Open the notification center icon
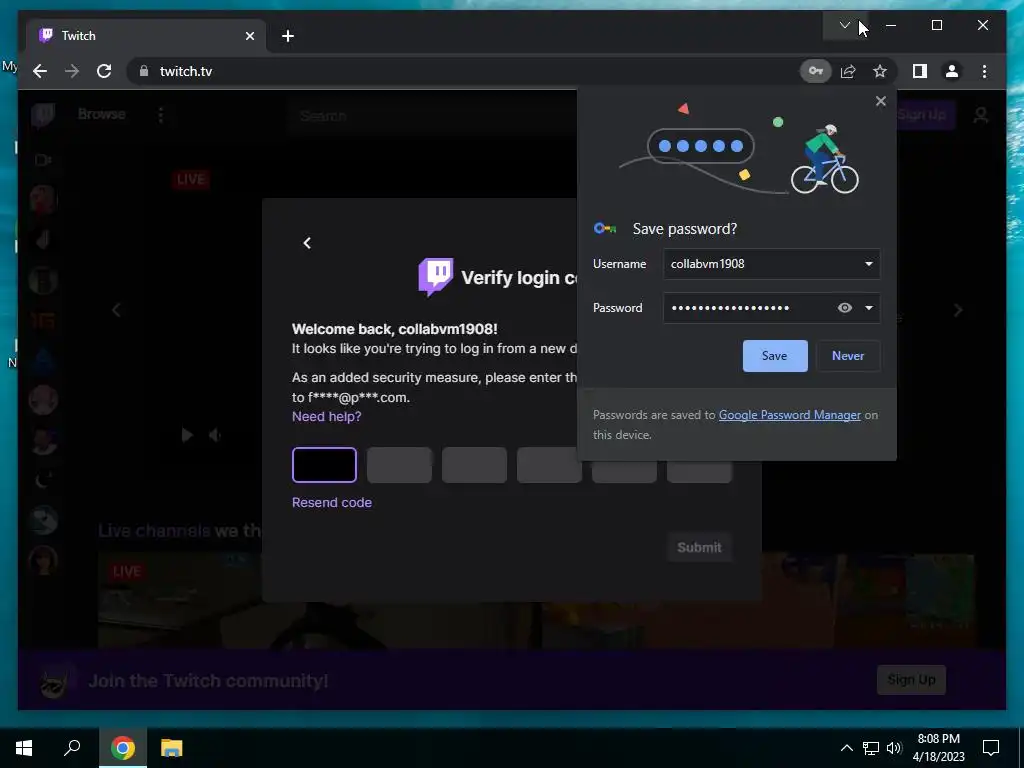The height and width of the screenshot is (768, 1024). coord(991,748)
